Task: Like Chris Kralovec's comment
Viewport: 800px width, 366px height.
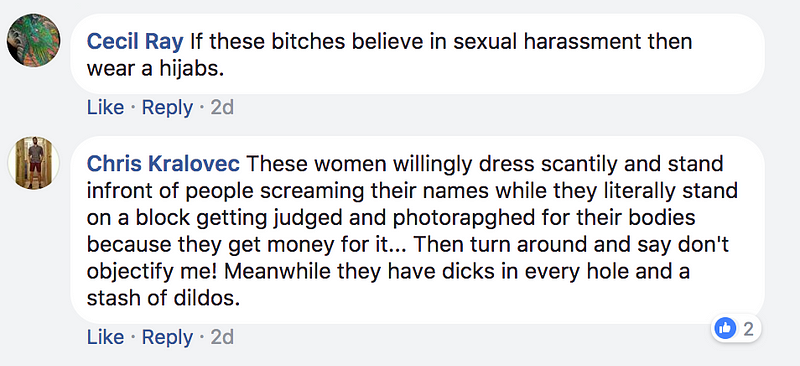Action: coord(106,337)
